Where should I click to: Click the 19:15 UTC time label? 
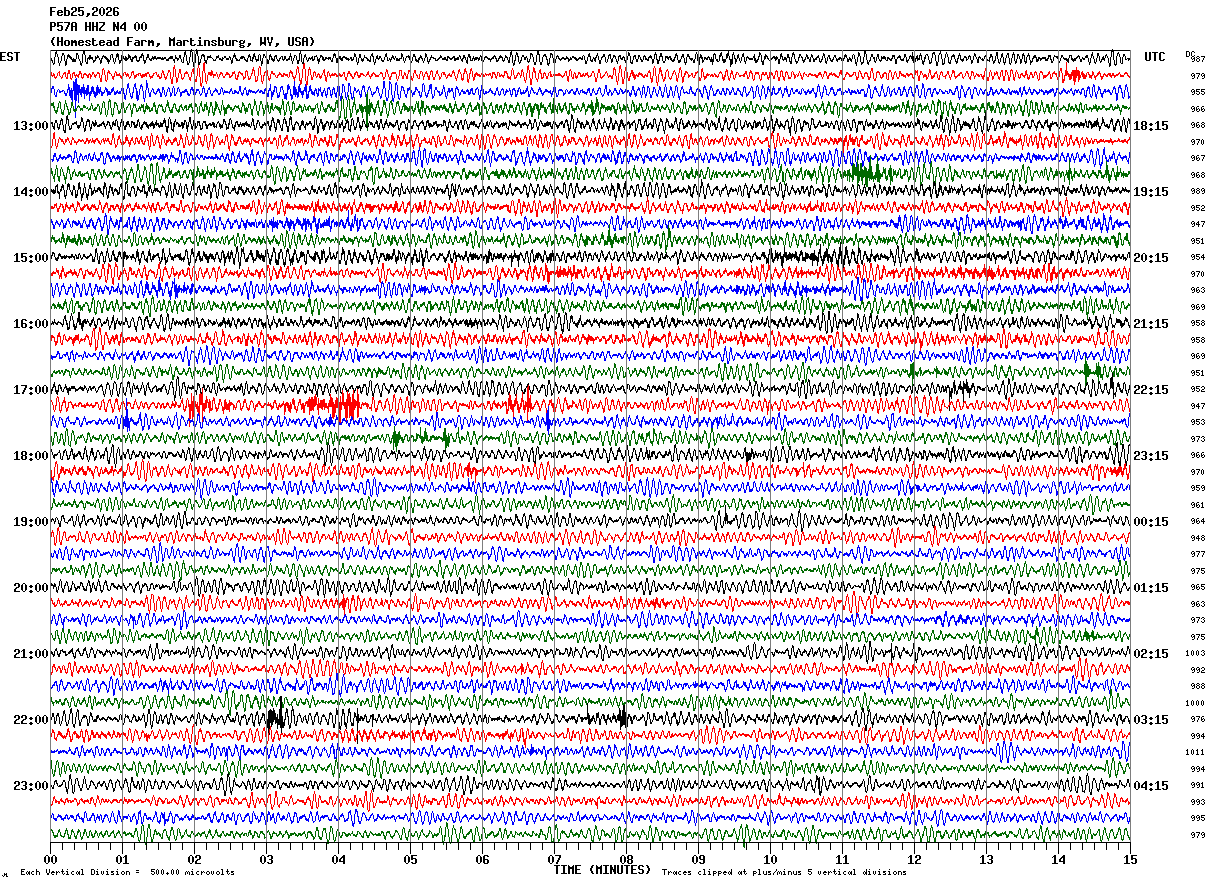click(1150, 191)
